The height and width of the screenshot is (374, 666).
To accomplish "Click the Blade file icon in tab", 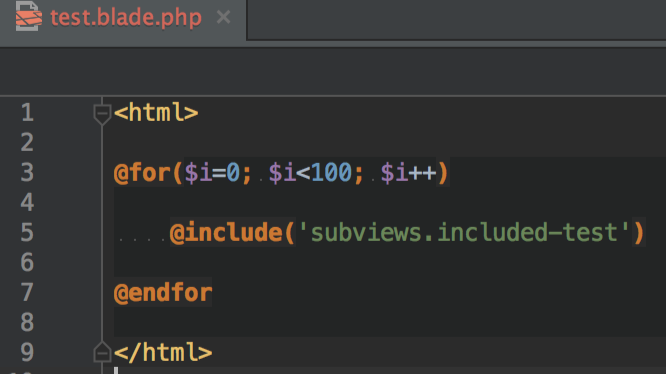I will (28, 16).
